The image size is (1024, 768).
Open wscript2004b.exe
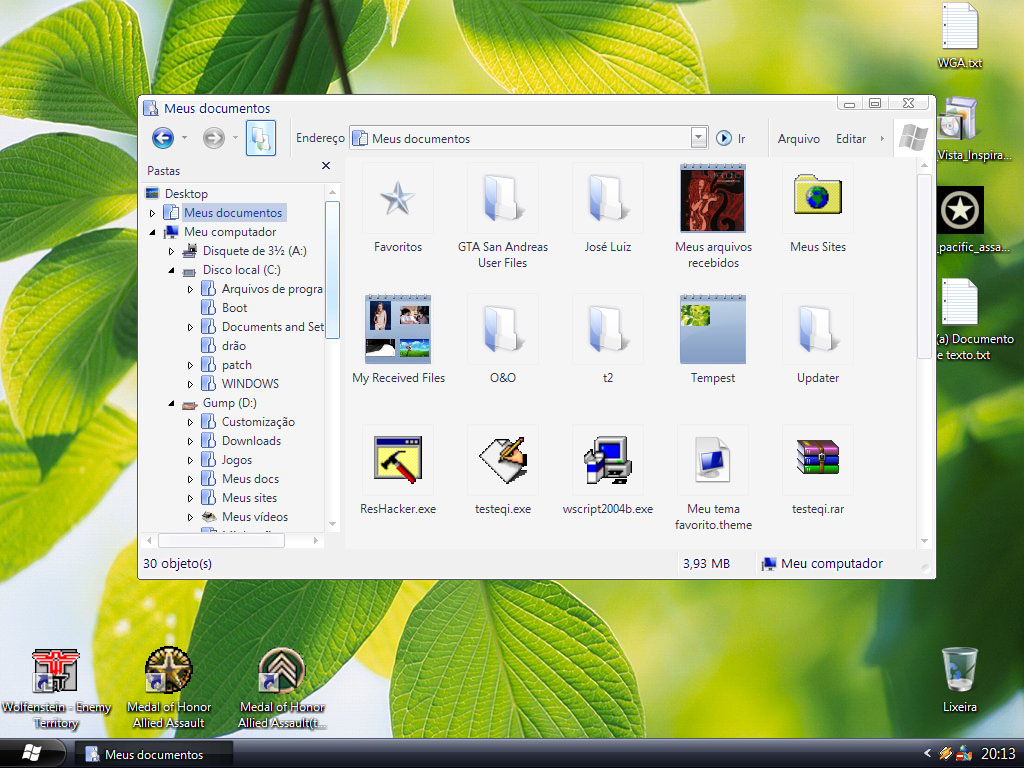607,460
